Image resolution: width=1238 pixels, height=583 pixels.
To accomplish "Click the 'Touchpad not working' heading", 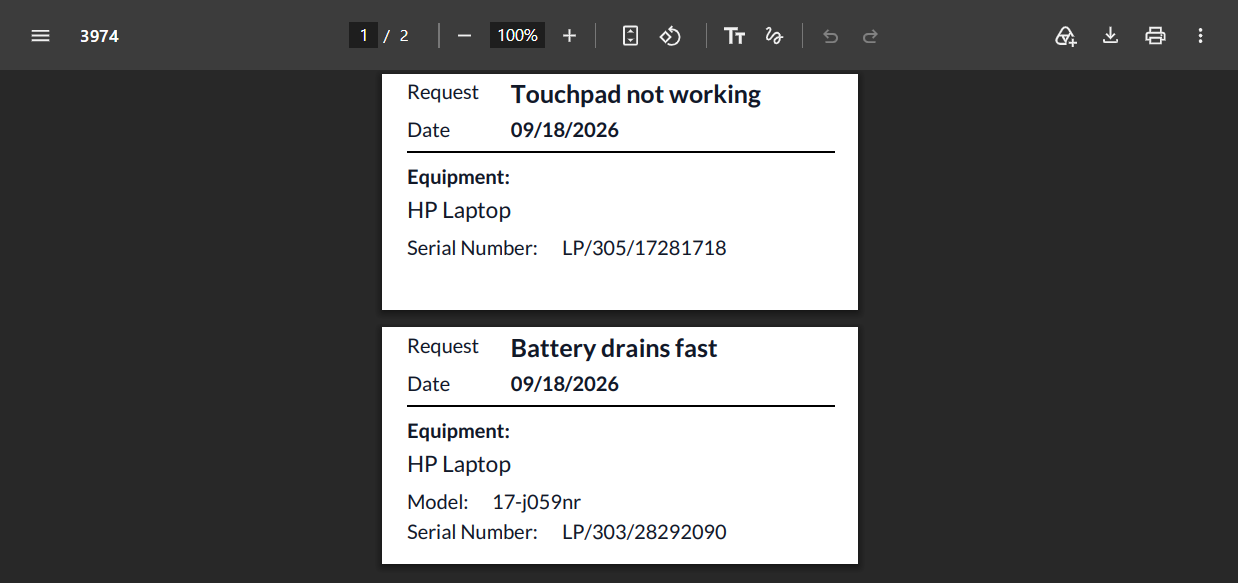I will (x=636, y=95).
